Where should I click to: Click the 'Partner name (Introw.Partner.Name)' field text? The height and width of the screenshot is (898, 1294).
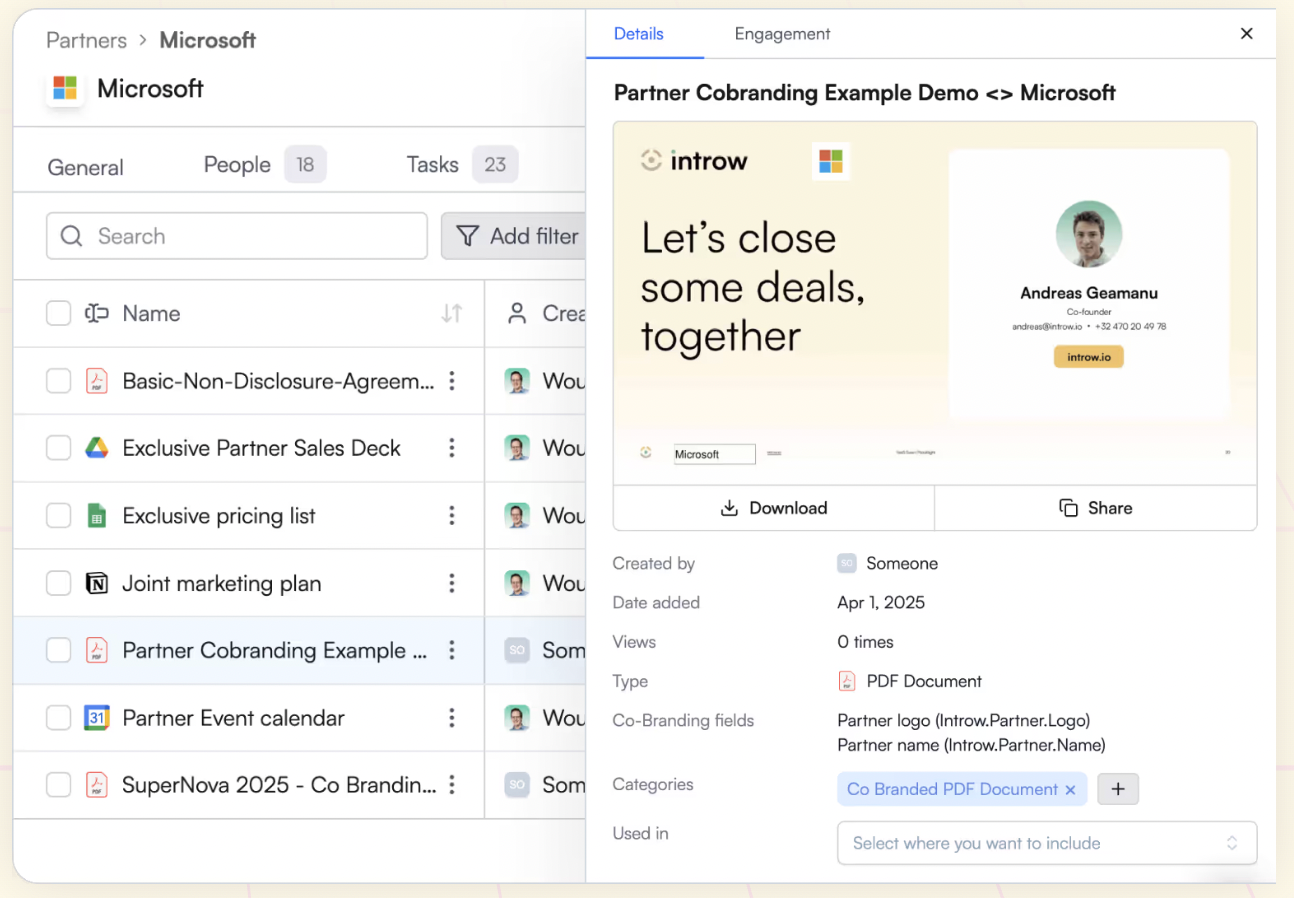971,745
